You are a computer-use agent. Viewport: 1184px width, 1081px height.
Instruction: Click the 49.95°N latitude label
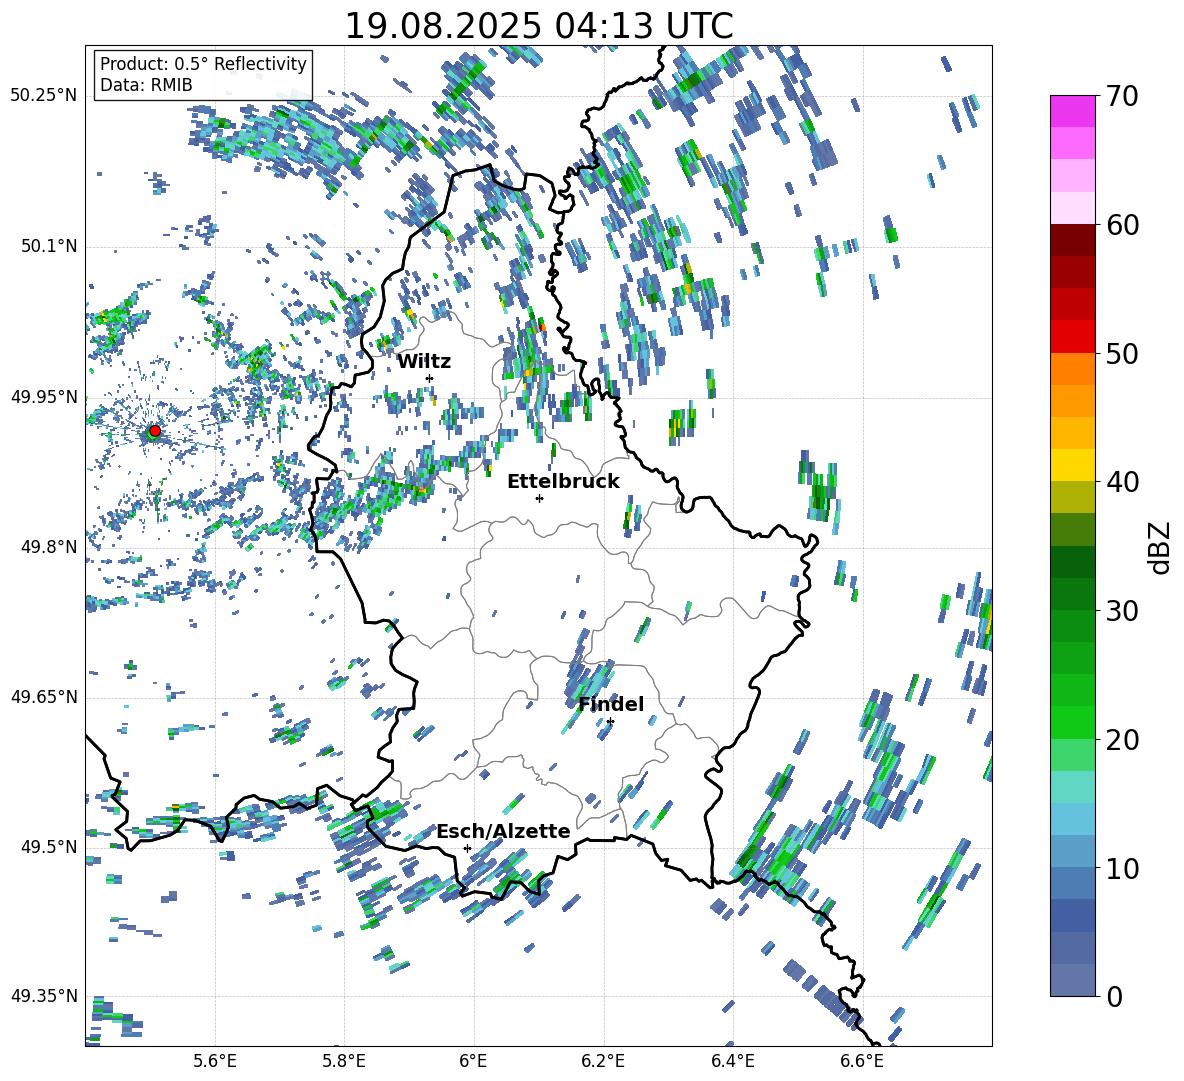click(44, 396)
